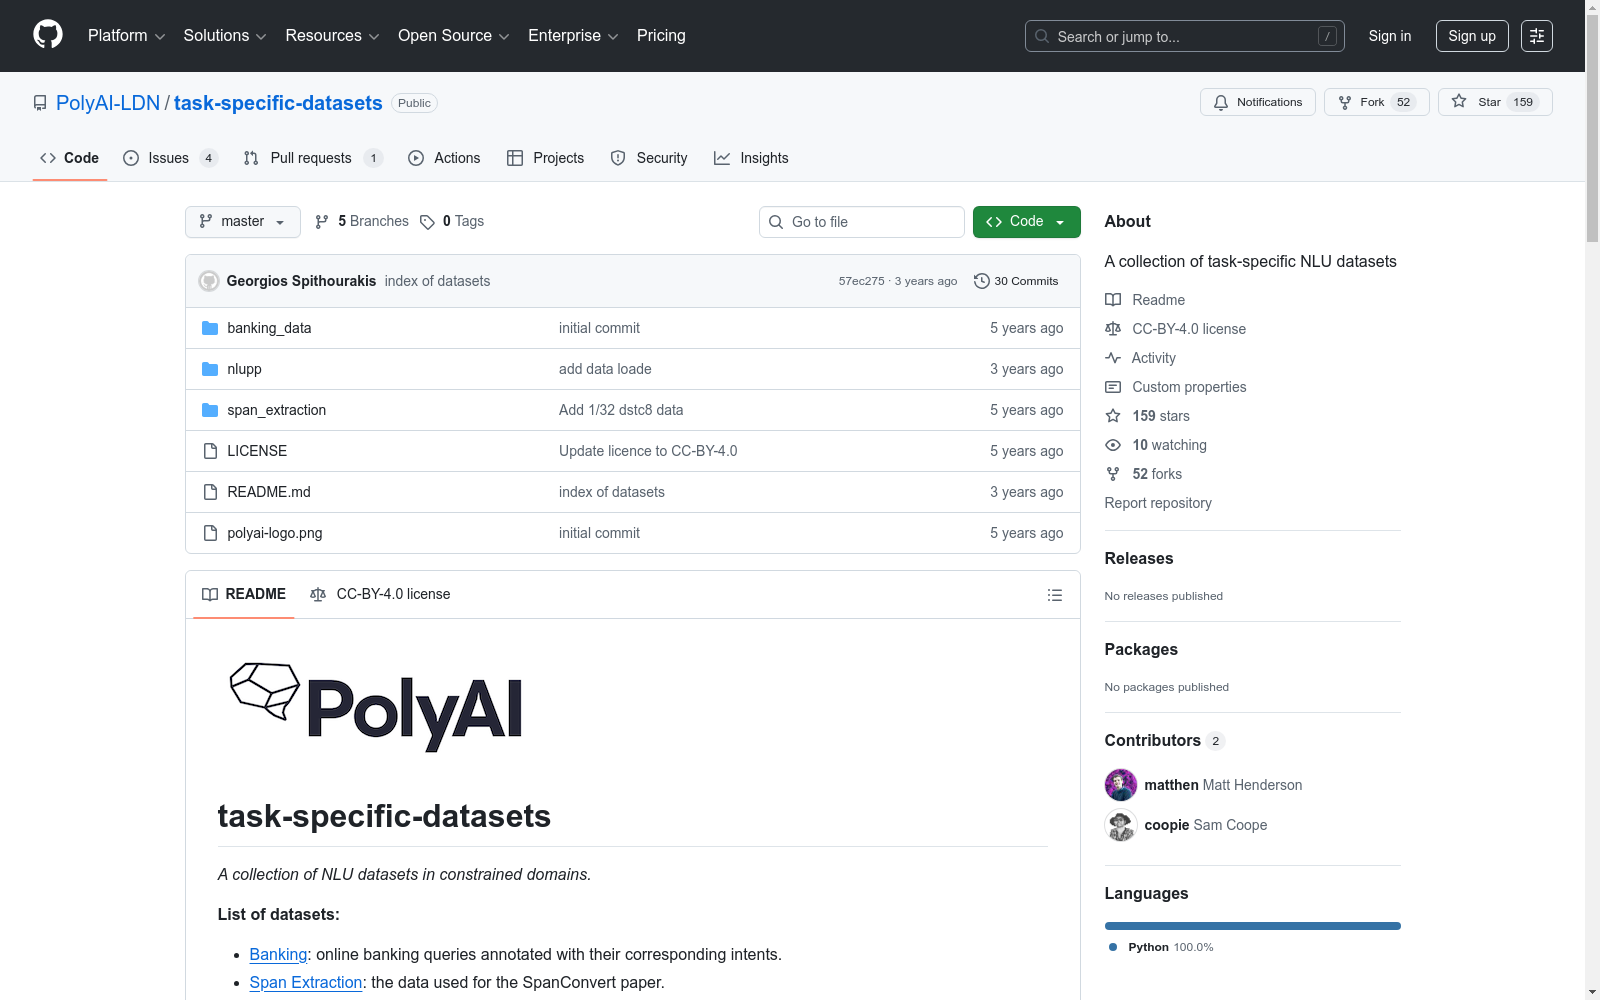Screen dimensions: 1600x1000
Task: Click the LICENSE file icon
Action: tap(210, 451)
